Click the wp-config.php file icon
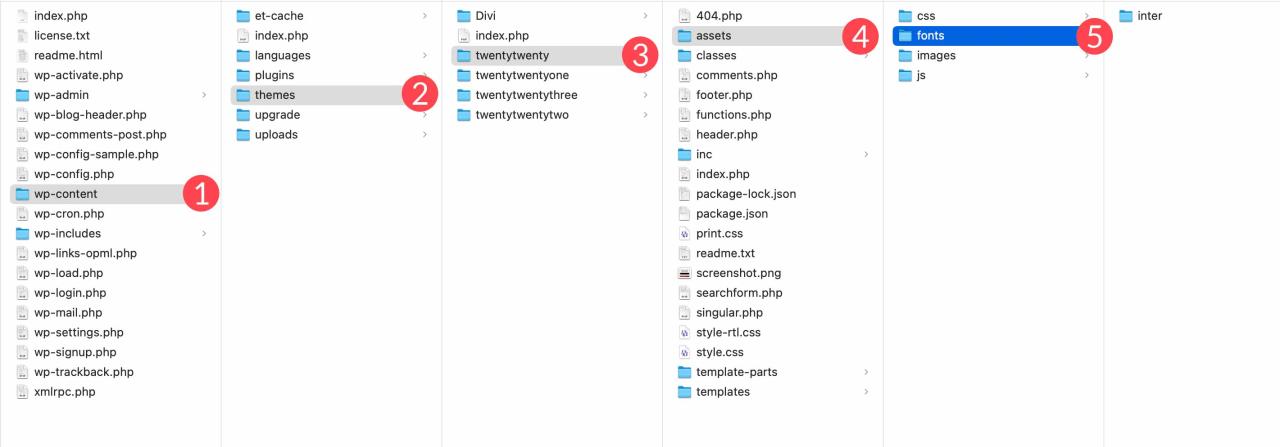 (x=23, y=174)
